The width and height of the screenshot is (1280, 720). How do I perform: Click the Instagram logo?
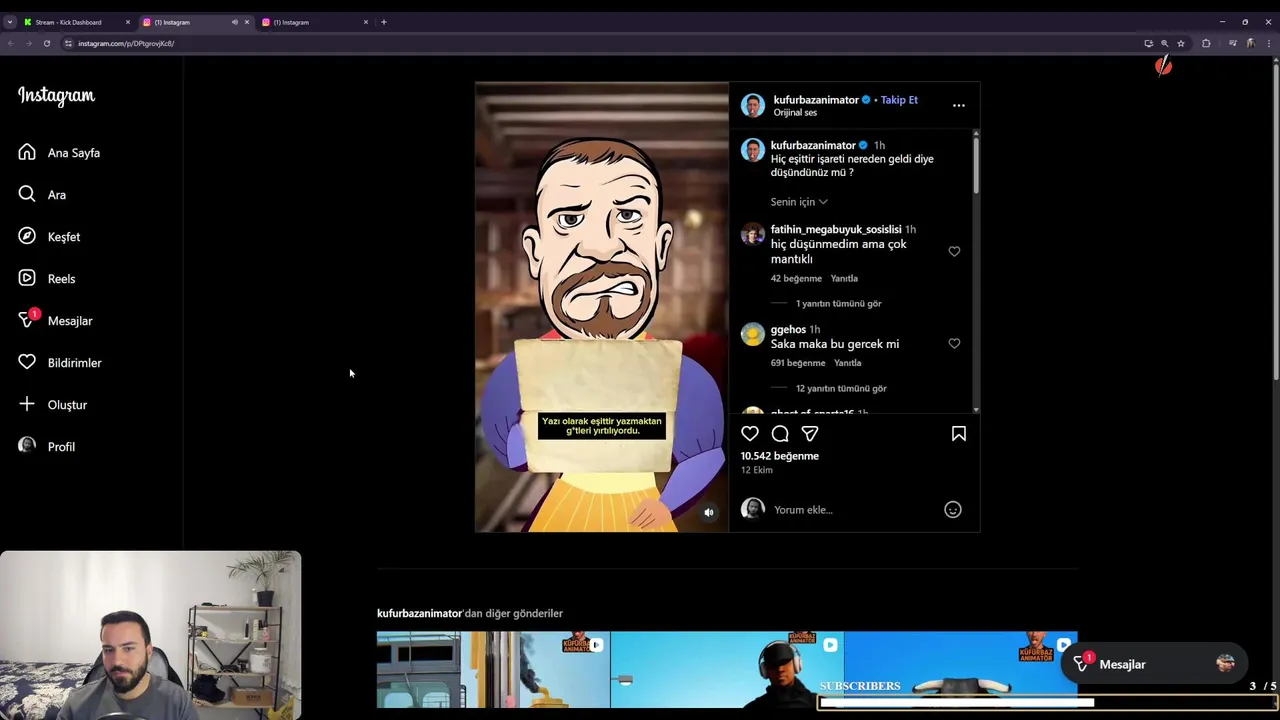pos(56,96)
